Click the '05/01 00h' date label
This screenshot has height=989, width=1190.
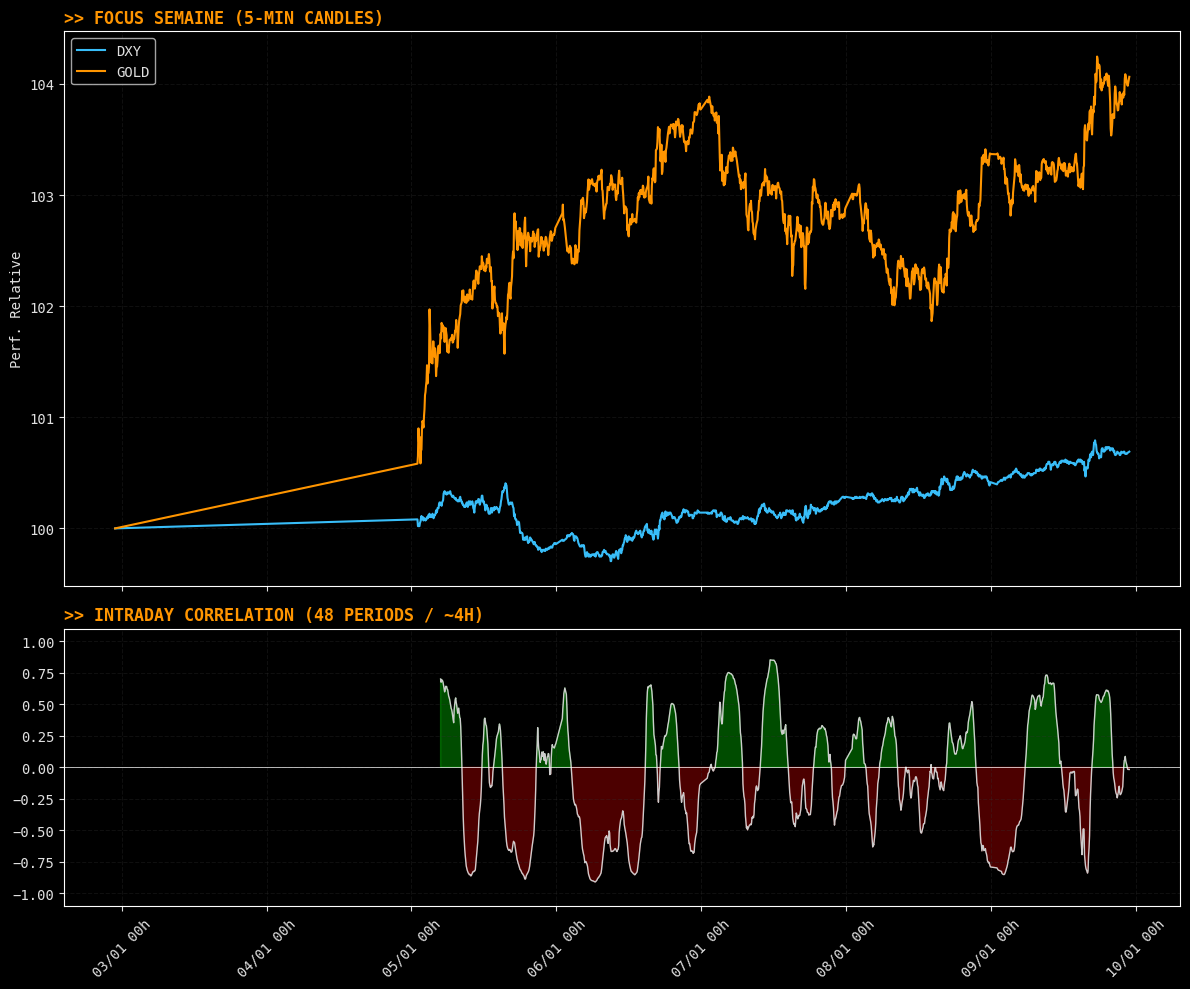point(411,948)
